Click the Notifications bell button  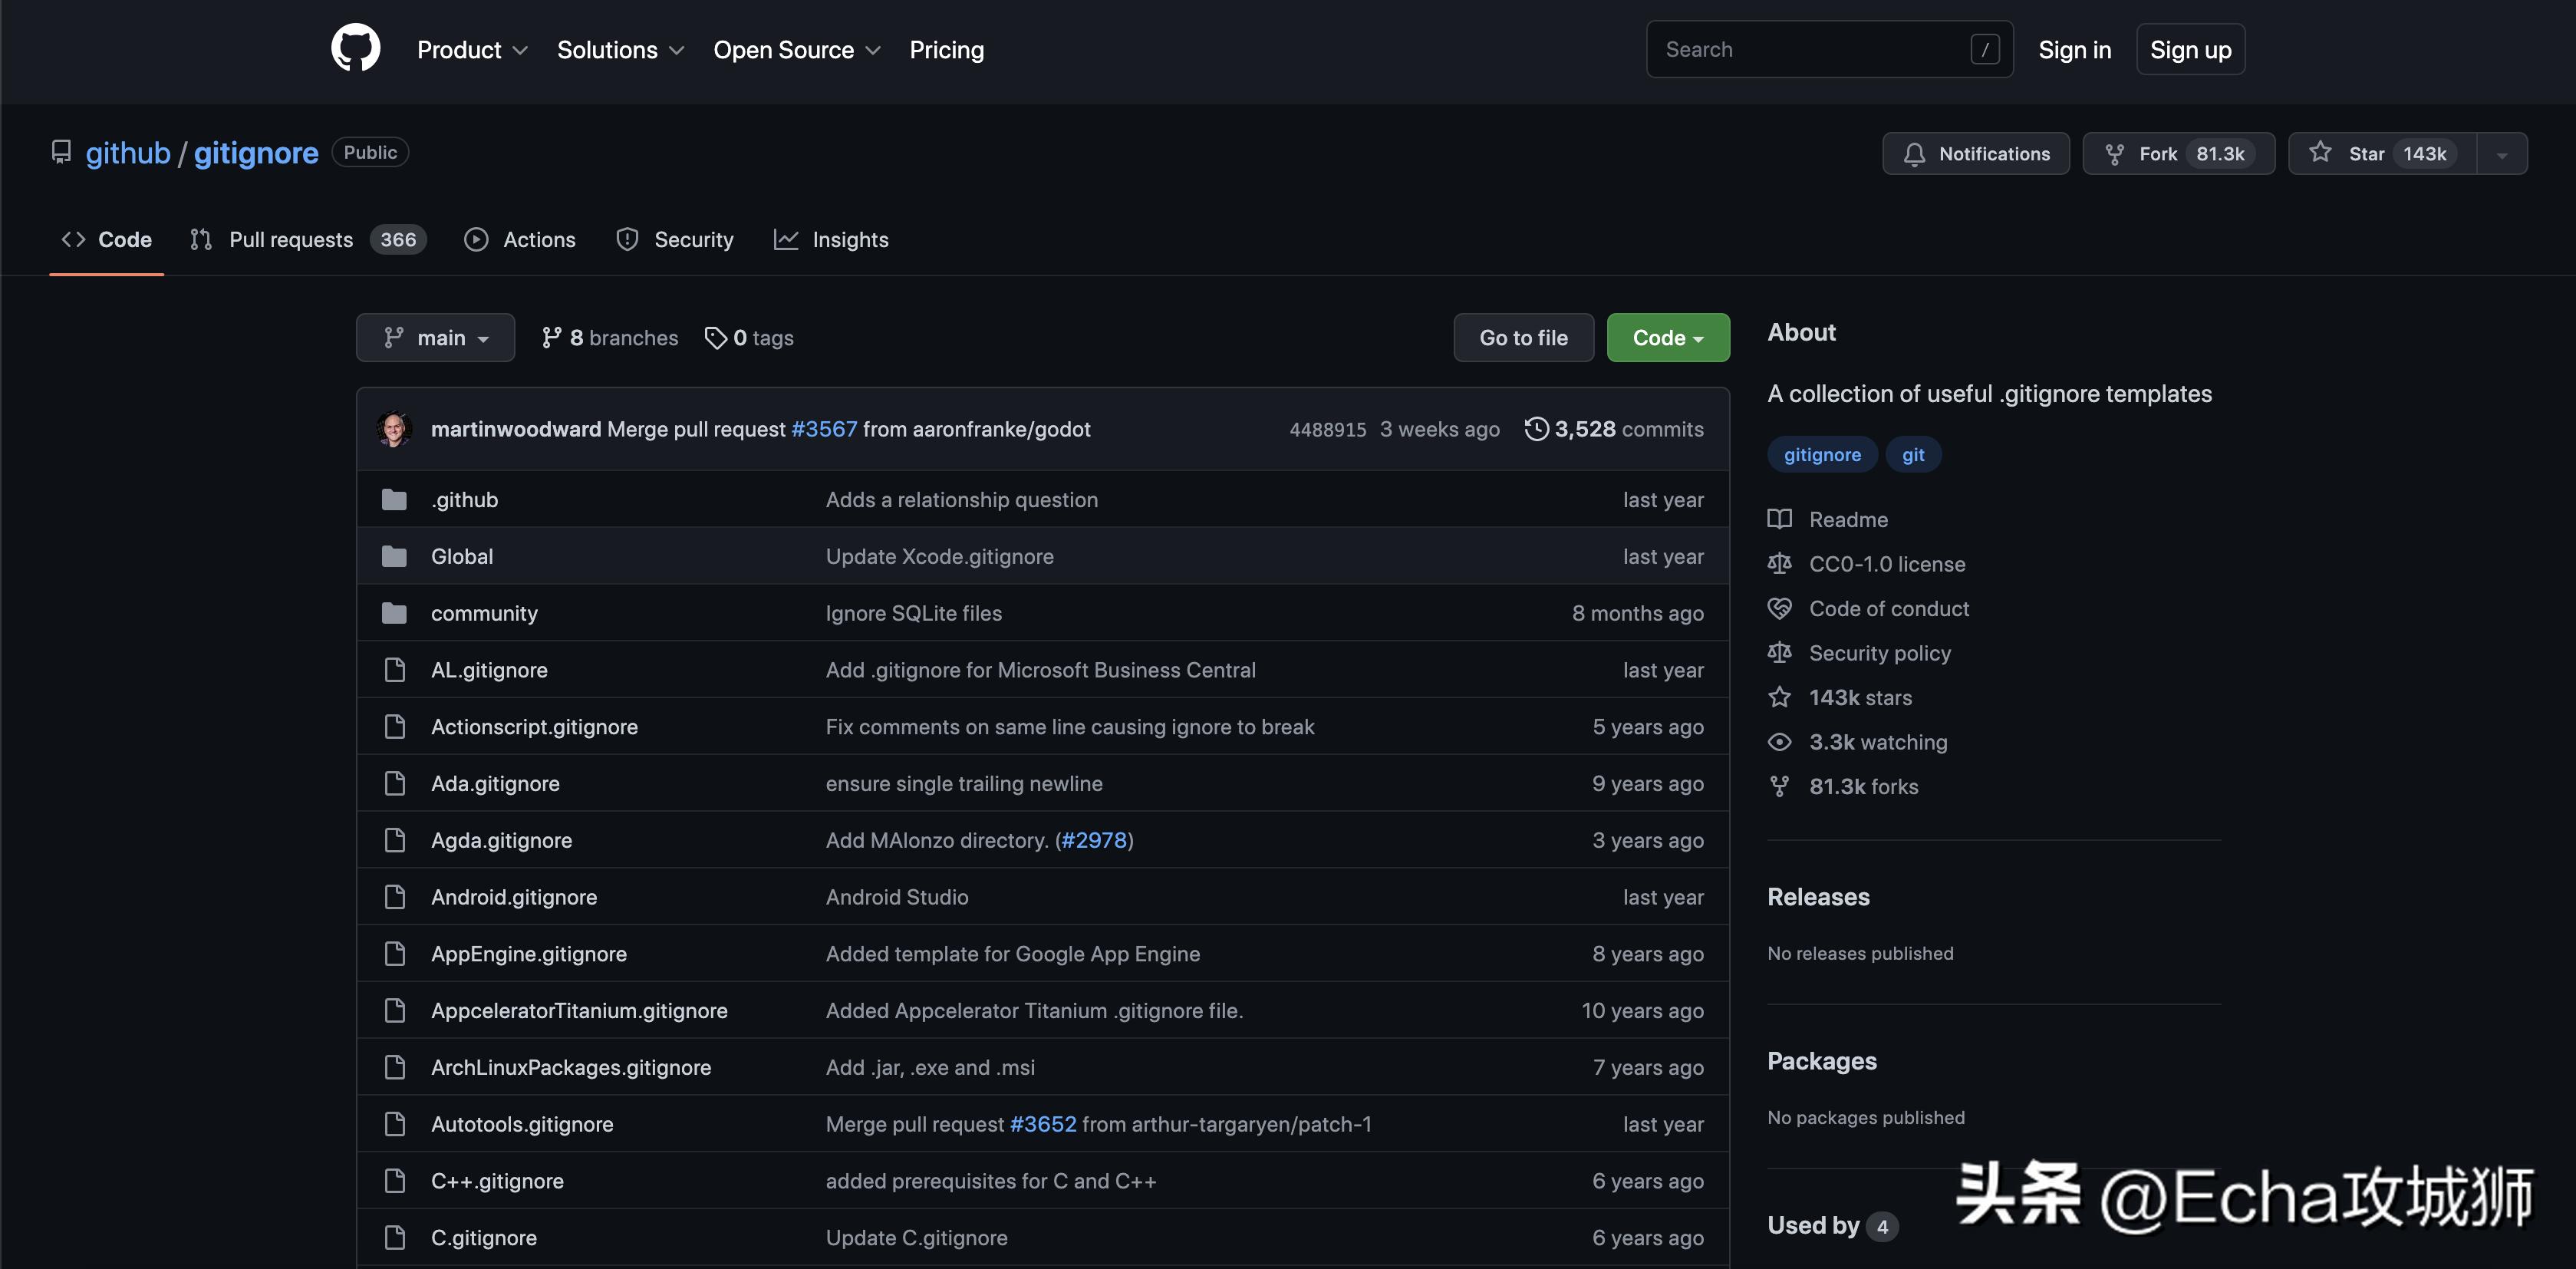pos(1975,154)
